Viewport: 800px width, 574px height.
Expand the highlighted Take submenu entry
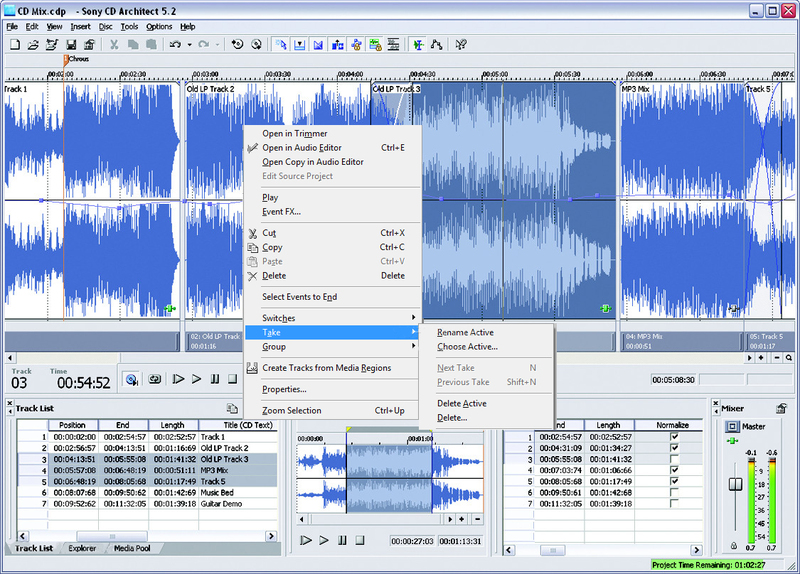[333, 332]
